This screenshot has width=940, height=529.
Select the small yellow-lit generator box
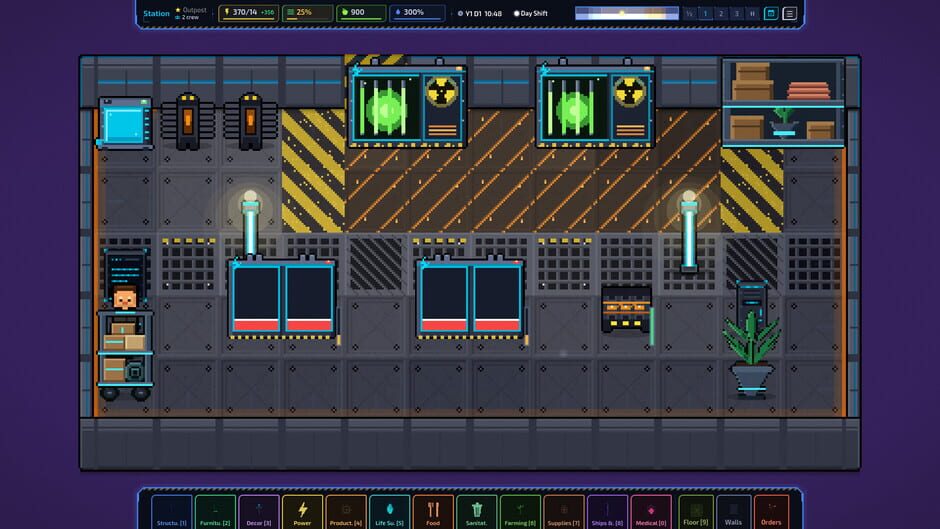coord(626,309)
